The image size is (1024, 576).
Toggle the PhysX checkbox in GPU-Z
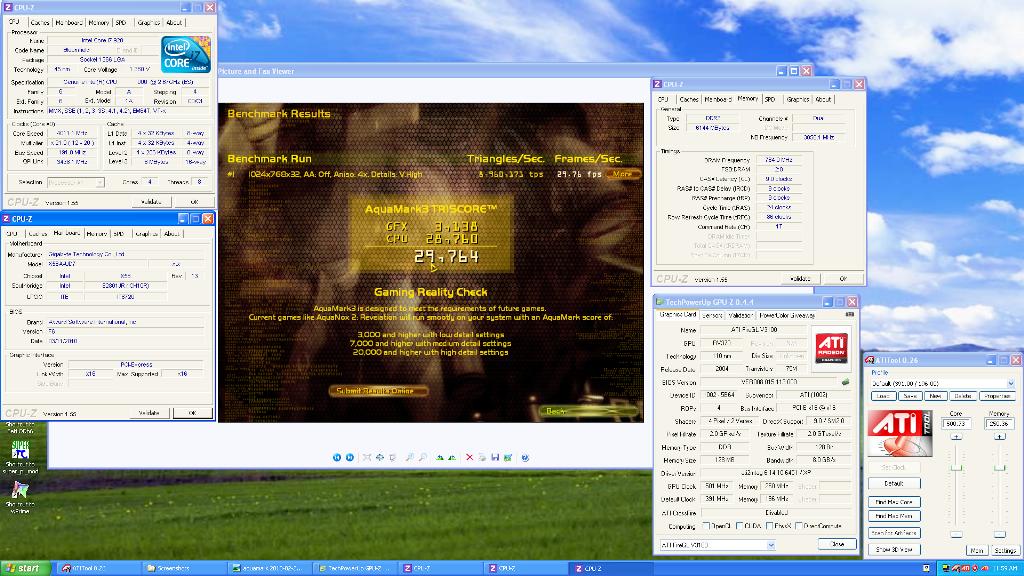point(770,526)
